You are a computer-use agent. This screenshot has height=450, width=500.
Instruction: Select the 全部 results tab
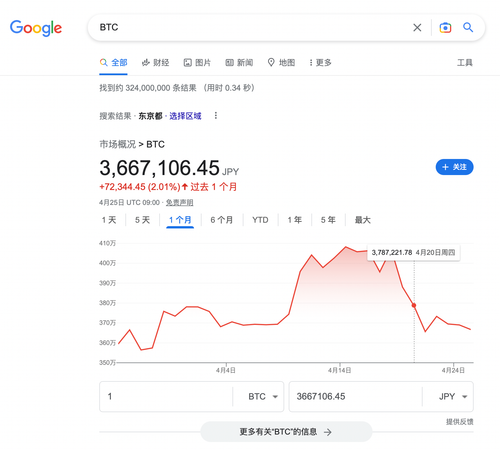114,63
